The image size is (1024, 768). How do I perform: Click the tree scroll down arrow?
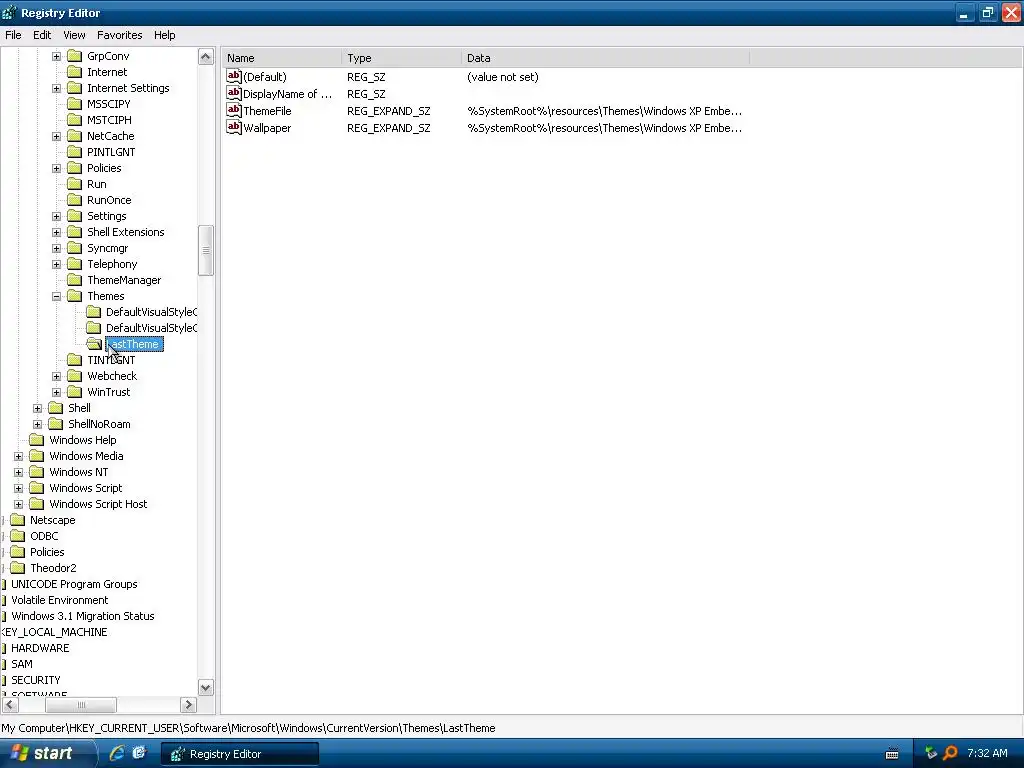click(206, 688)
